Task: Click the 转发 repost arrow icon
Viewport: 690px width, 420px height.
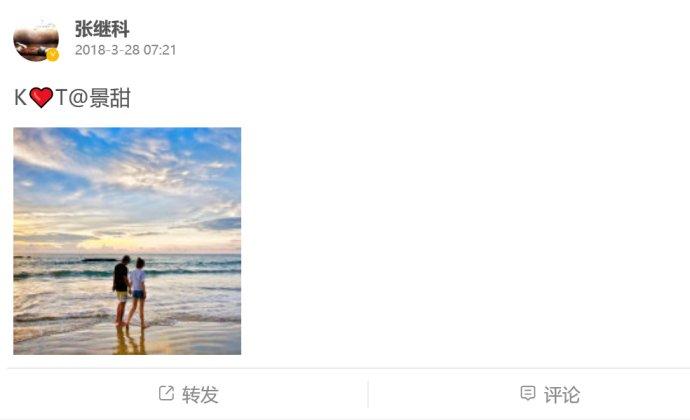Action: 166,393
